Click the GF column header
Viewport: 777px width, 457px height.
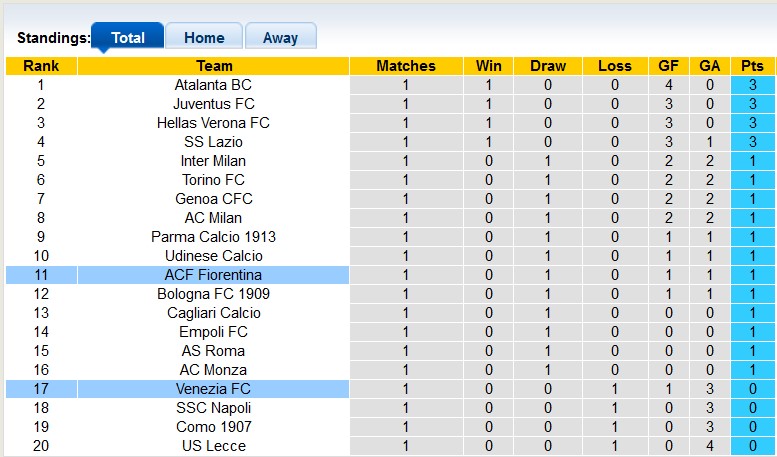pos(668,66)
